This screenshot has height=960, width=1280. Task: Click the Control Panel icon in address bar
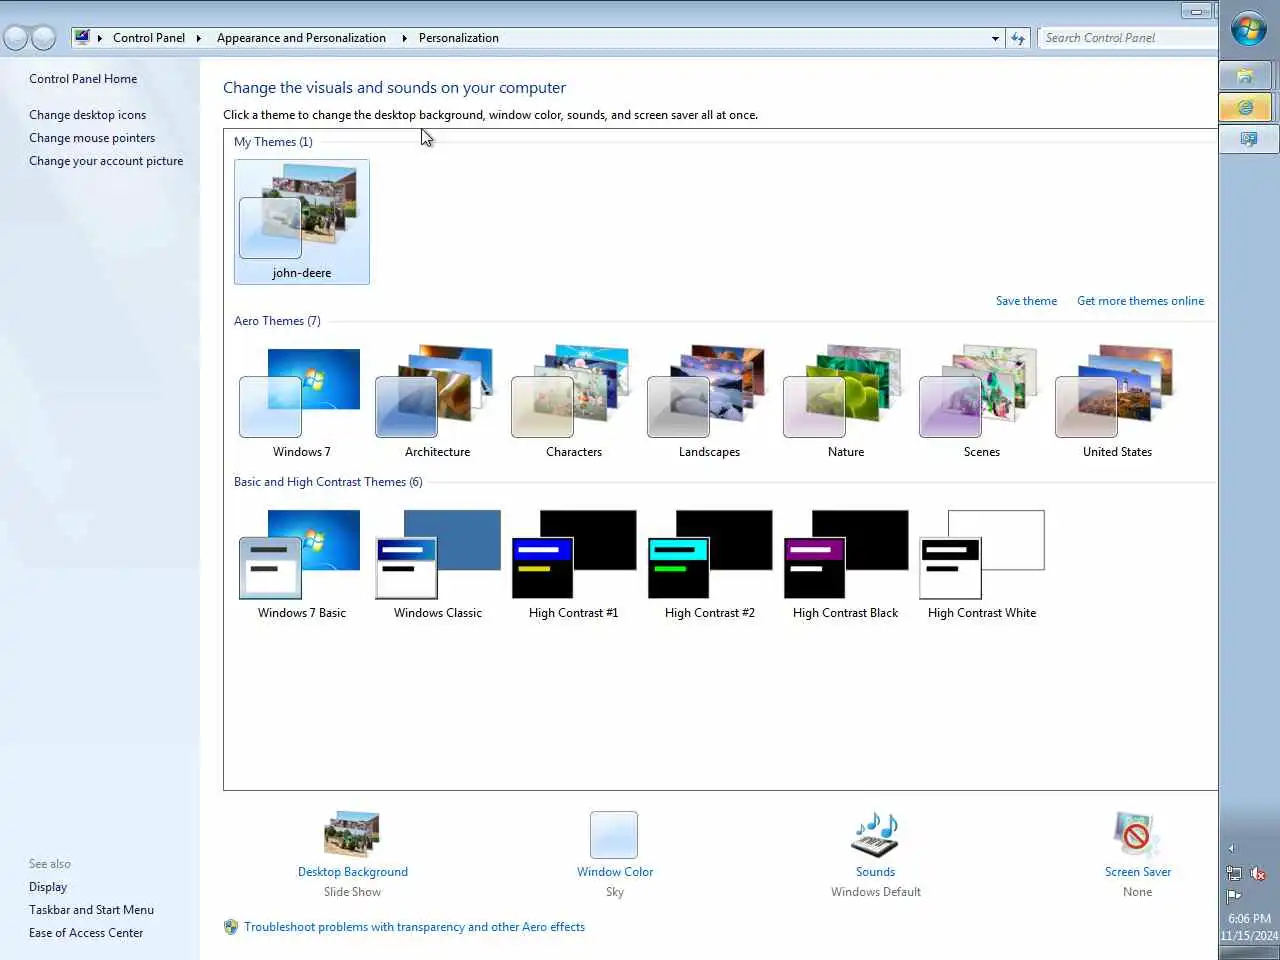point(82,37)
